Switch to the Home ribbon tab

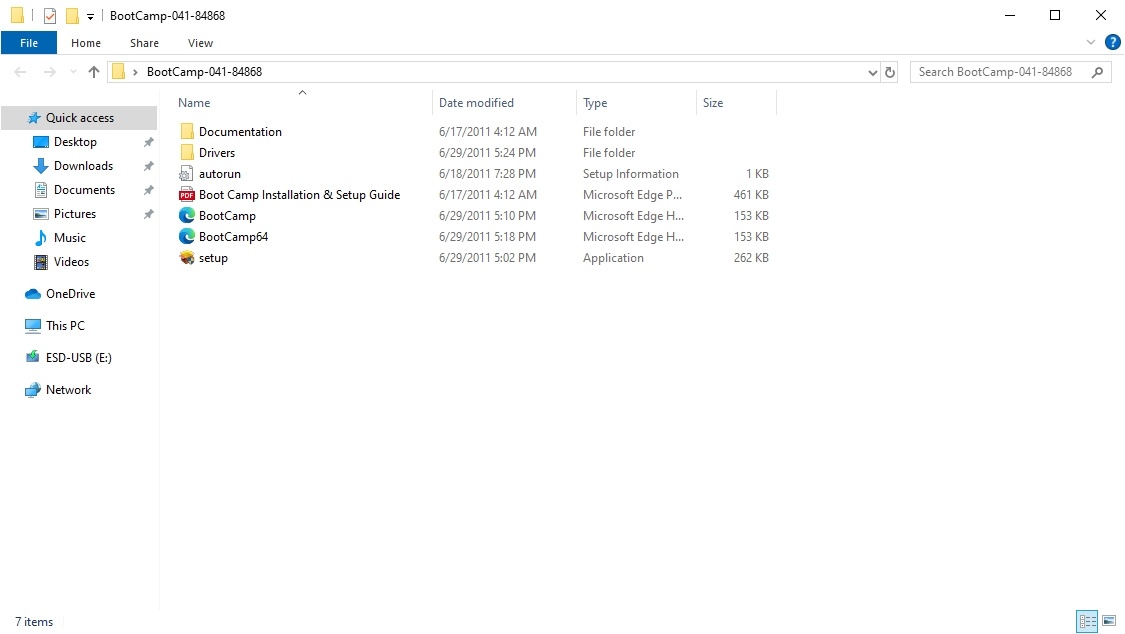point(86,43)
